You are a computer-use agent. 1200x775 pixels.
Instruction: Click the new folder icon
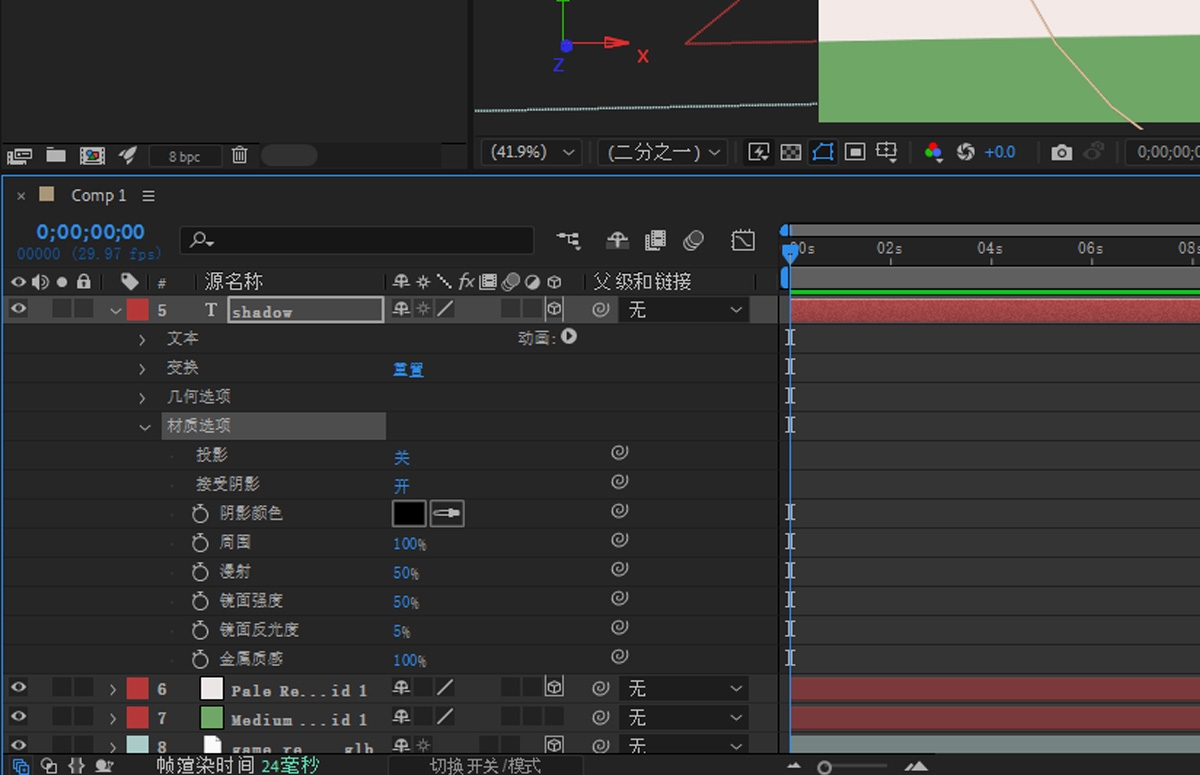(x=56, y=155)
